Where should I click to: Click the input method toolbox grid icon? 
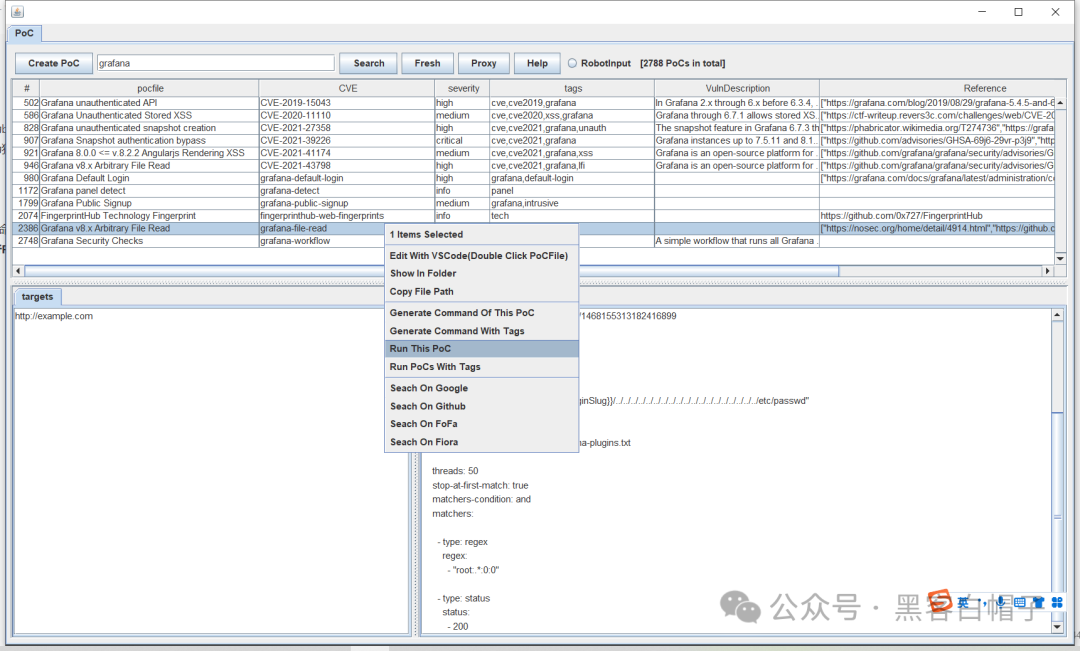(1057, 602)
